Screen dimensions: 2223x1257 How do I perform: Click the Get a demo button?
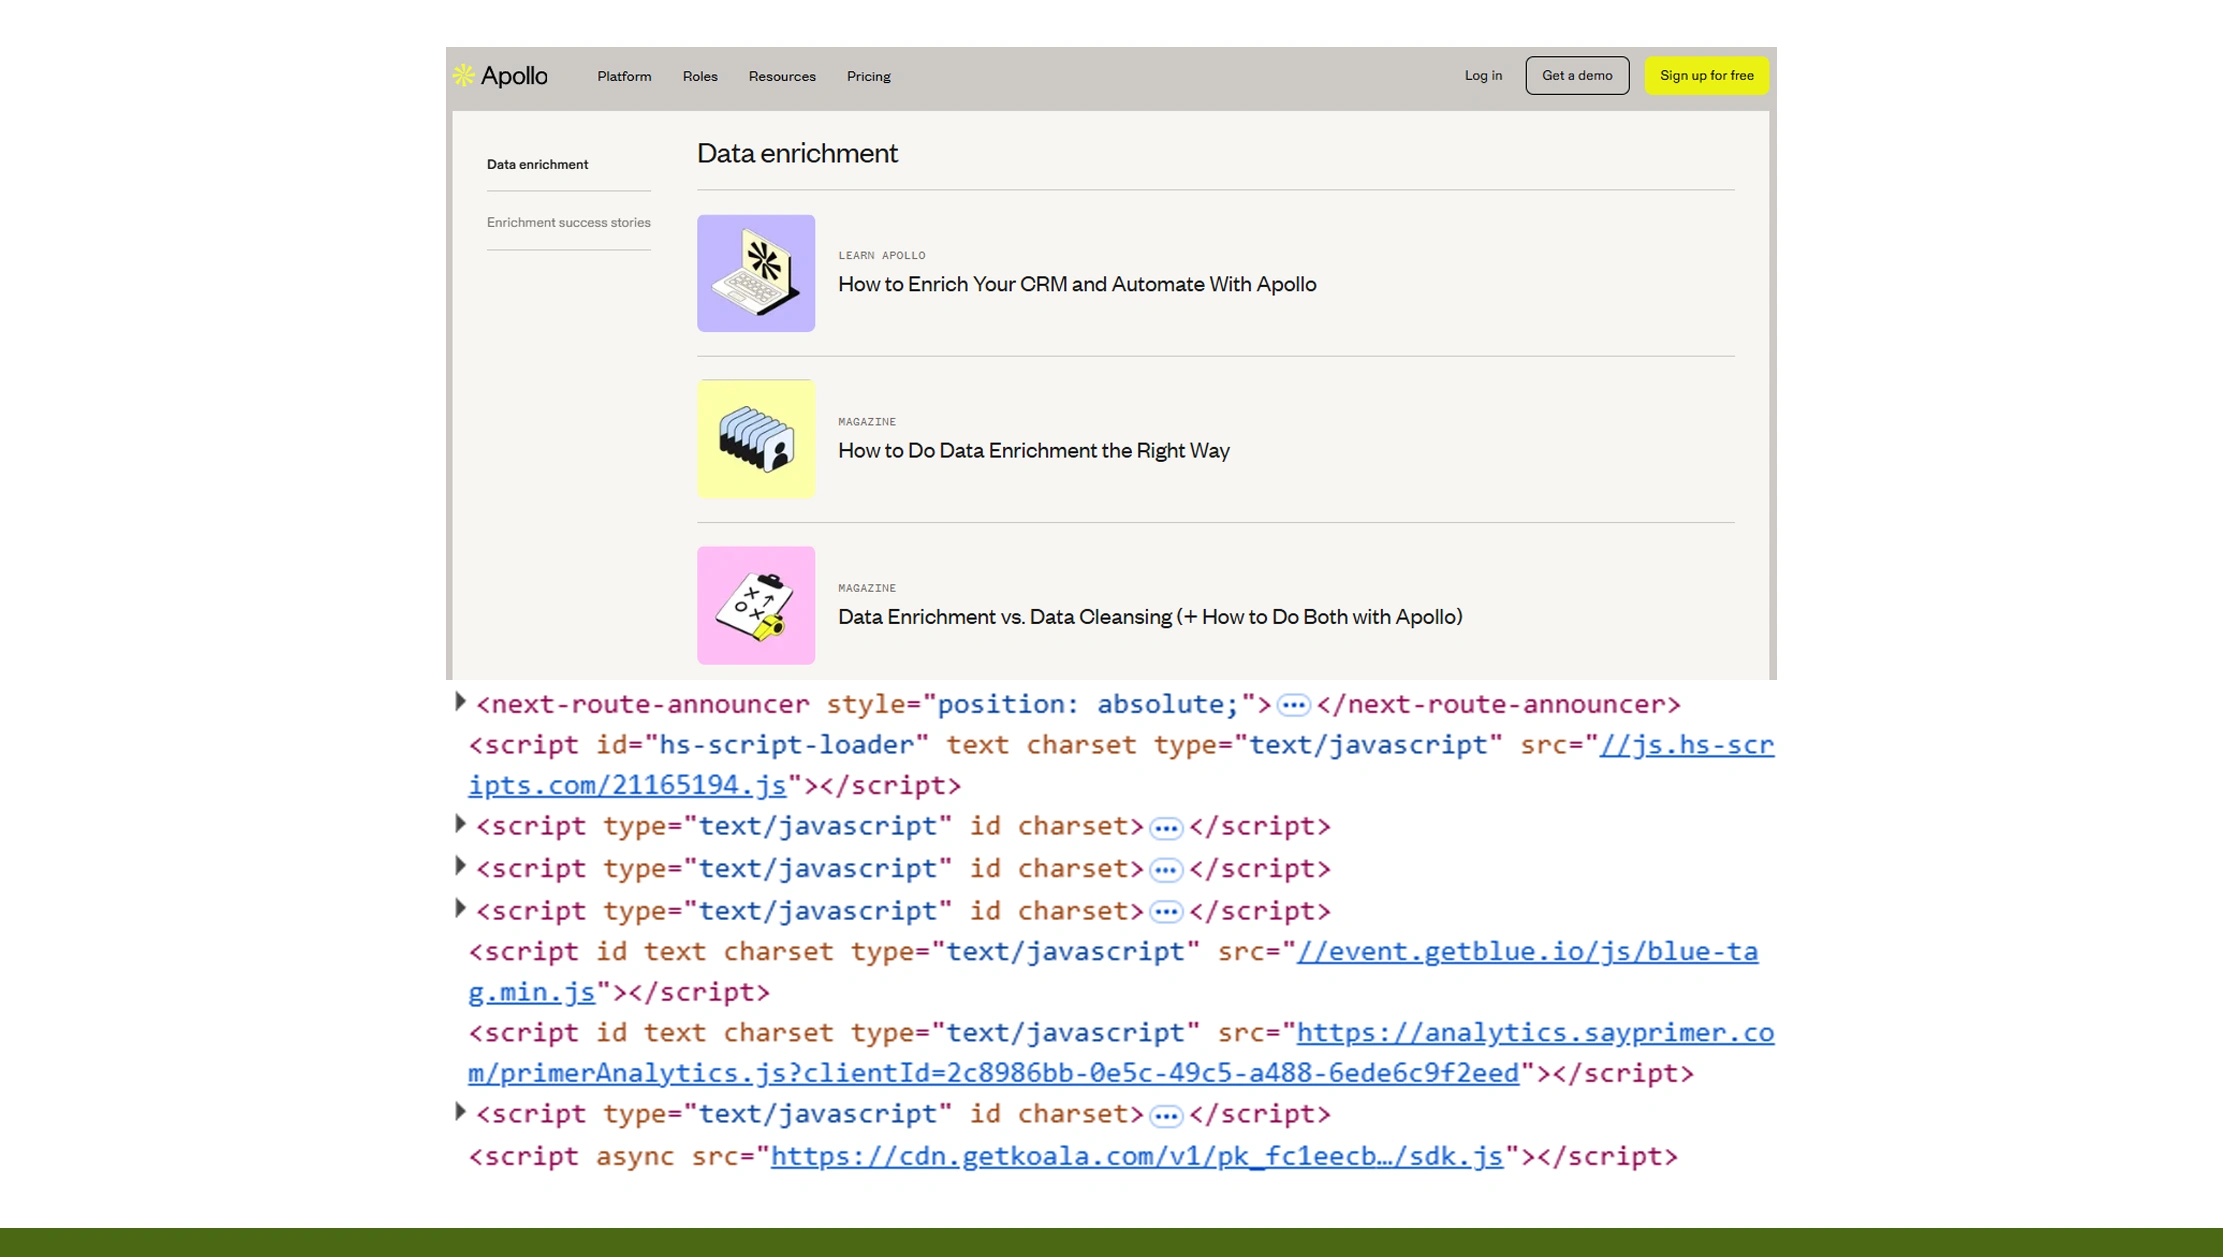1576,76
